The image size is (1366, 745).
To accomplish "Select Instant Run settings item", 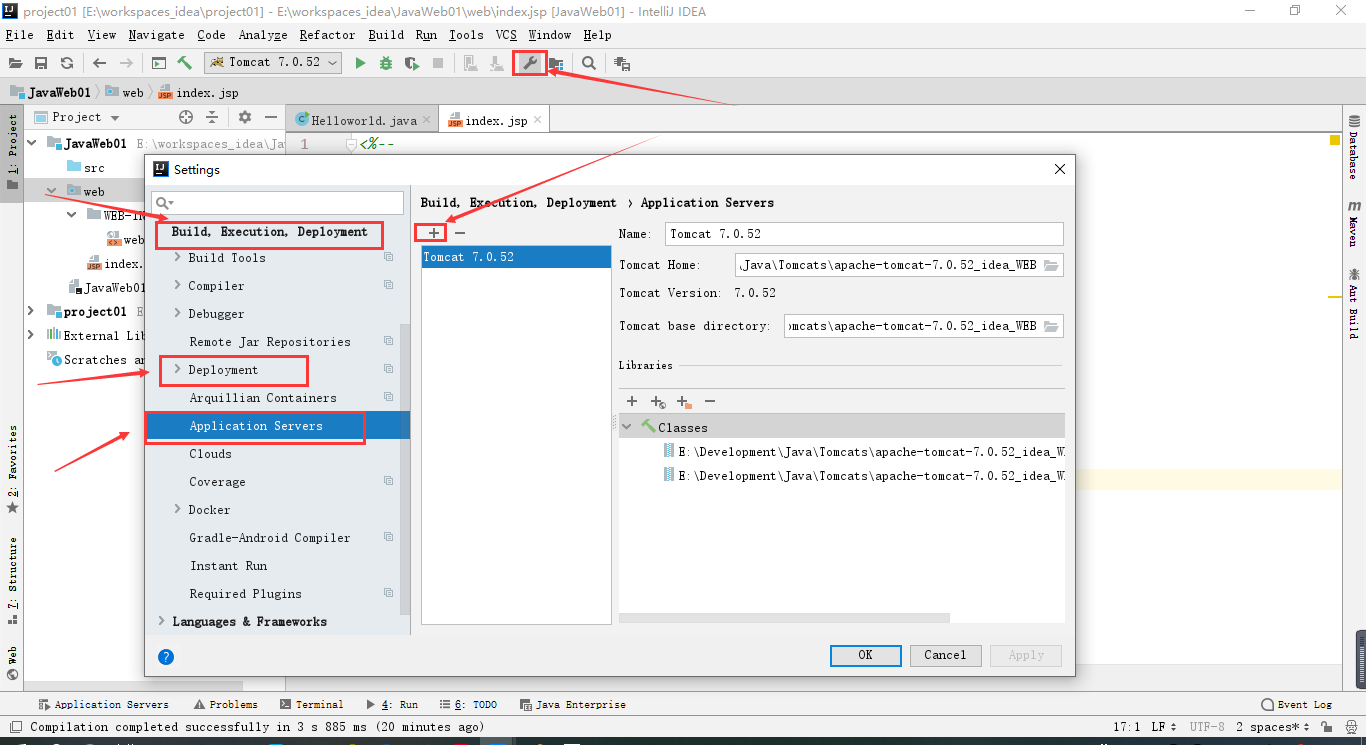I will 228,565.
